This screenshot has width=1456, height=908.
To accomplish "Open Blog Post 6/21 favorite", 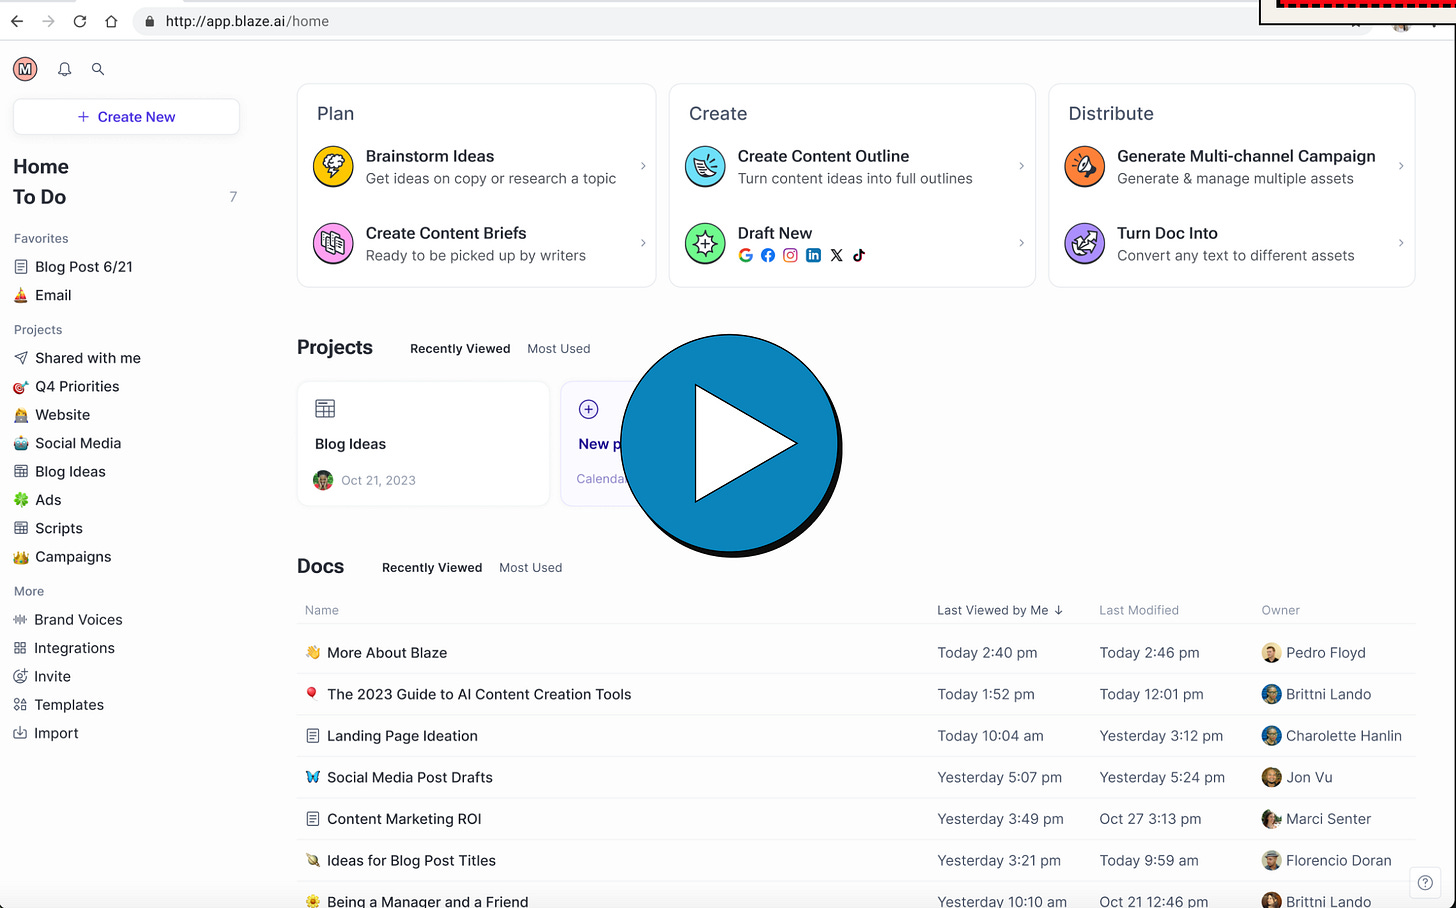I will [x=73, y=267].
